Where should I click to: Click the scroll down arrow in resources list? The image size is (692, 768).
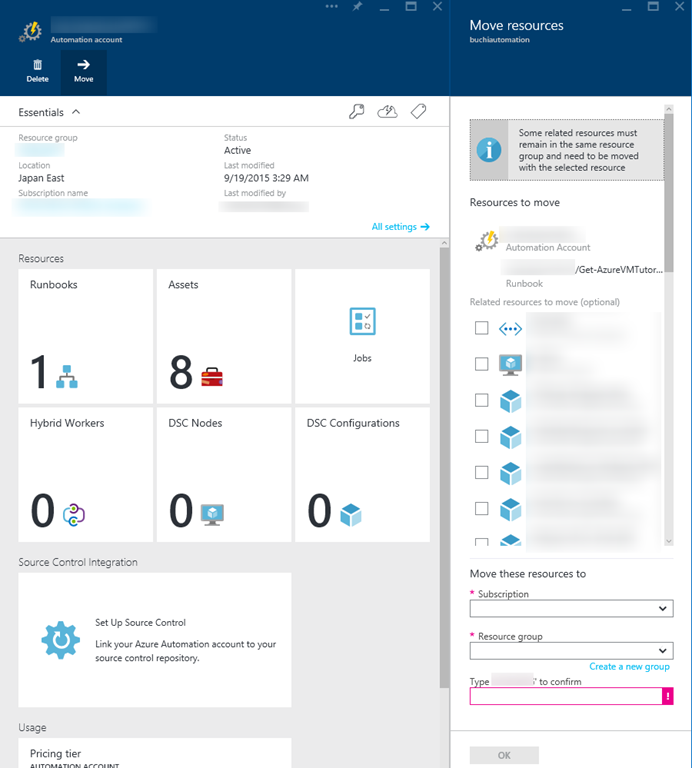pyautogui.click(x=669, y=541)
